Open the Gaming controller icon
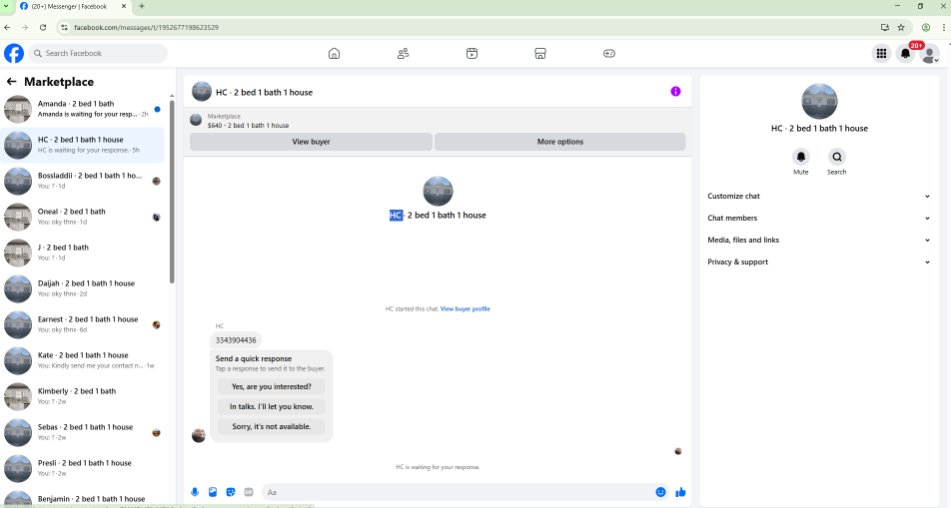 click(x=609, y=53)
